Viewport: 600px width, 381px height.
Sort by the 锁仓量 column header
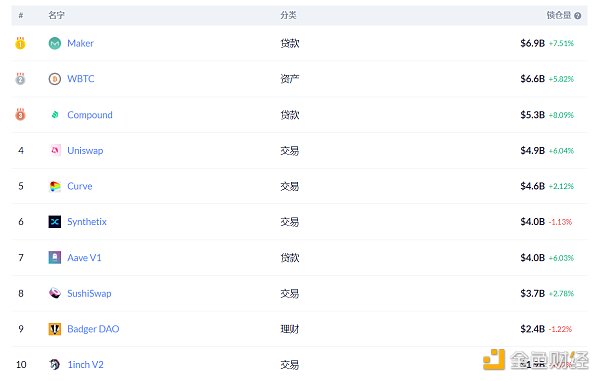[x=559, y=15]
